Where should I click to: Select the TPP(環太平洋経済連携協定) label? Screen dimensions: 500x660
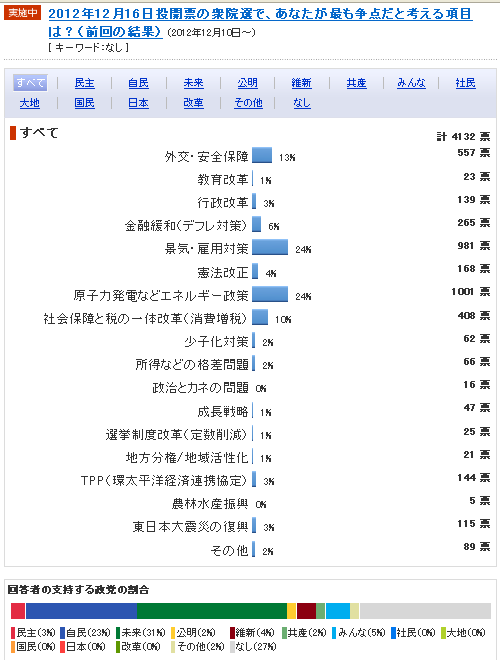click(x=164, y=480)
